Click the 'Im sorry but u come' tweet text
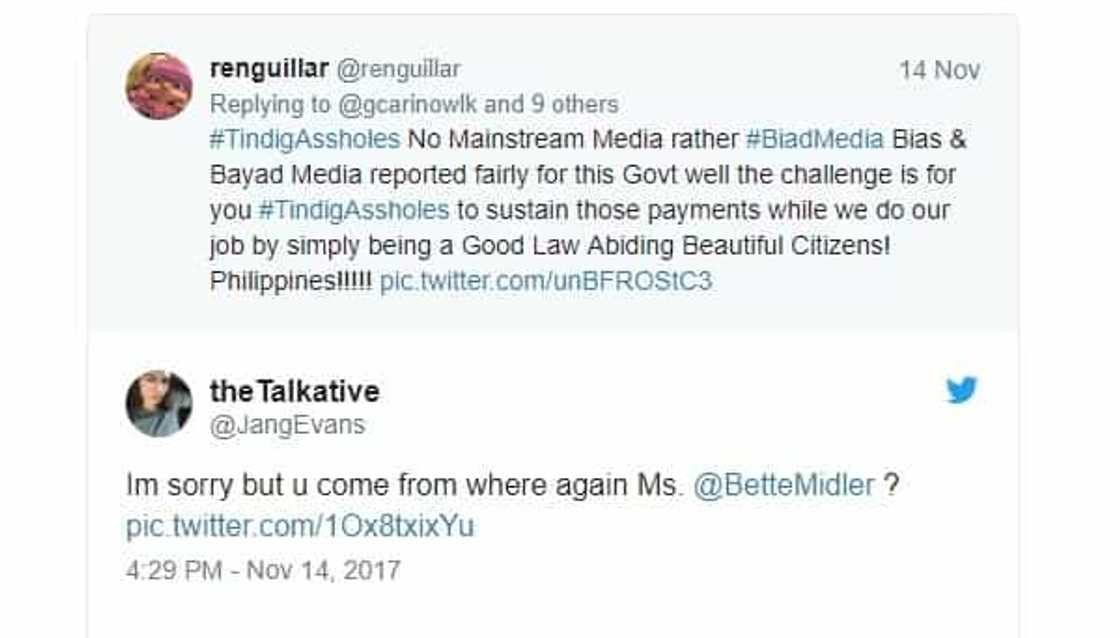 coord(400,487)
